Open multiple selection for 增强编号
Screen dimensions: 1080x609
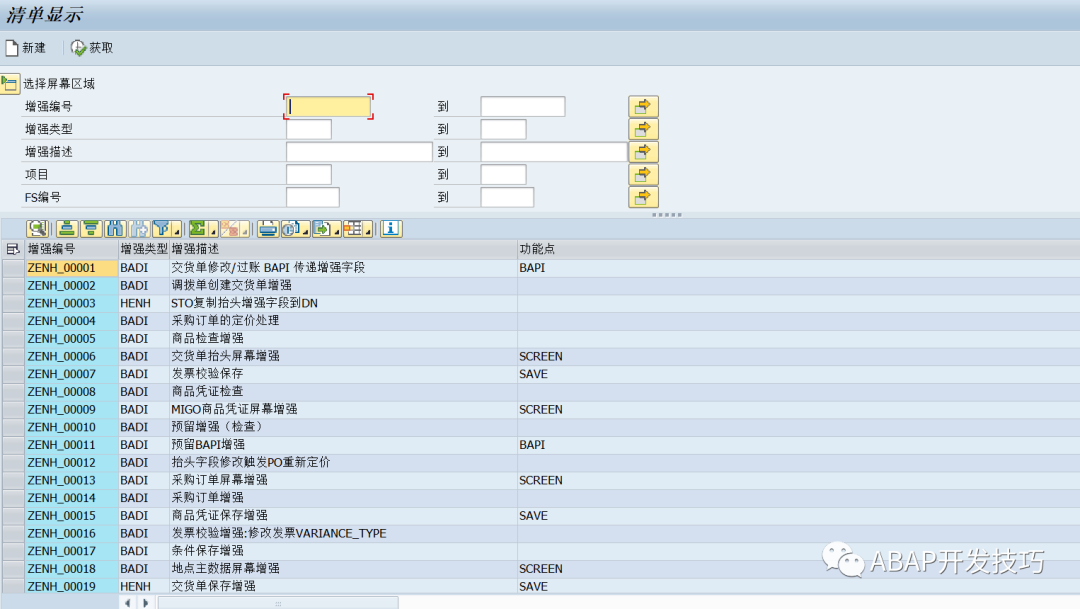(x=643, y=107)
